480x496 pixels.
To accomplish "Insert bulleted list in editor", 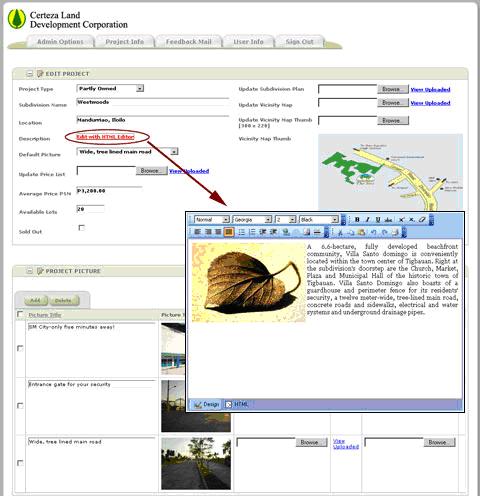I will pyautogui.click(x=242, y=232).
